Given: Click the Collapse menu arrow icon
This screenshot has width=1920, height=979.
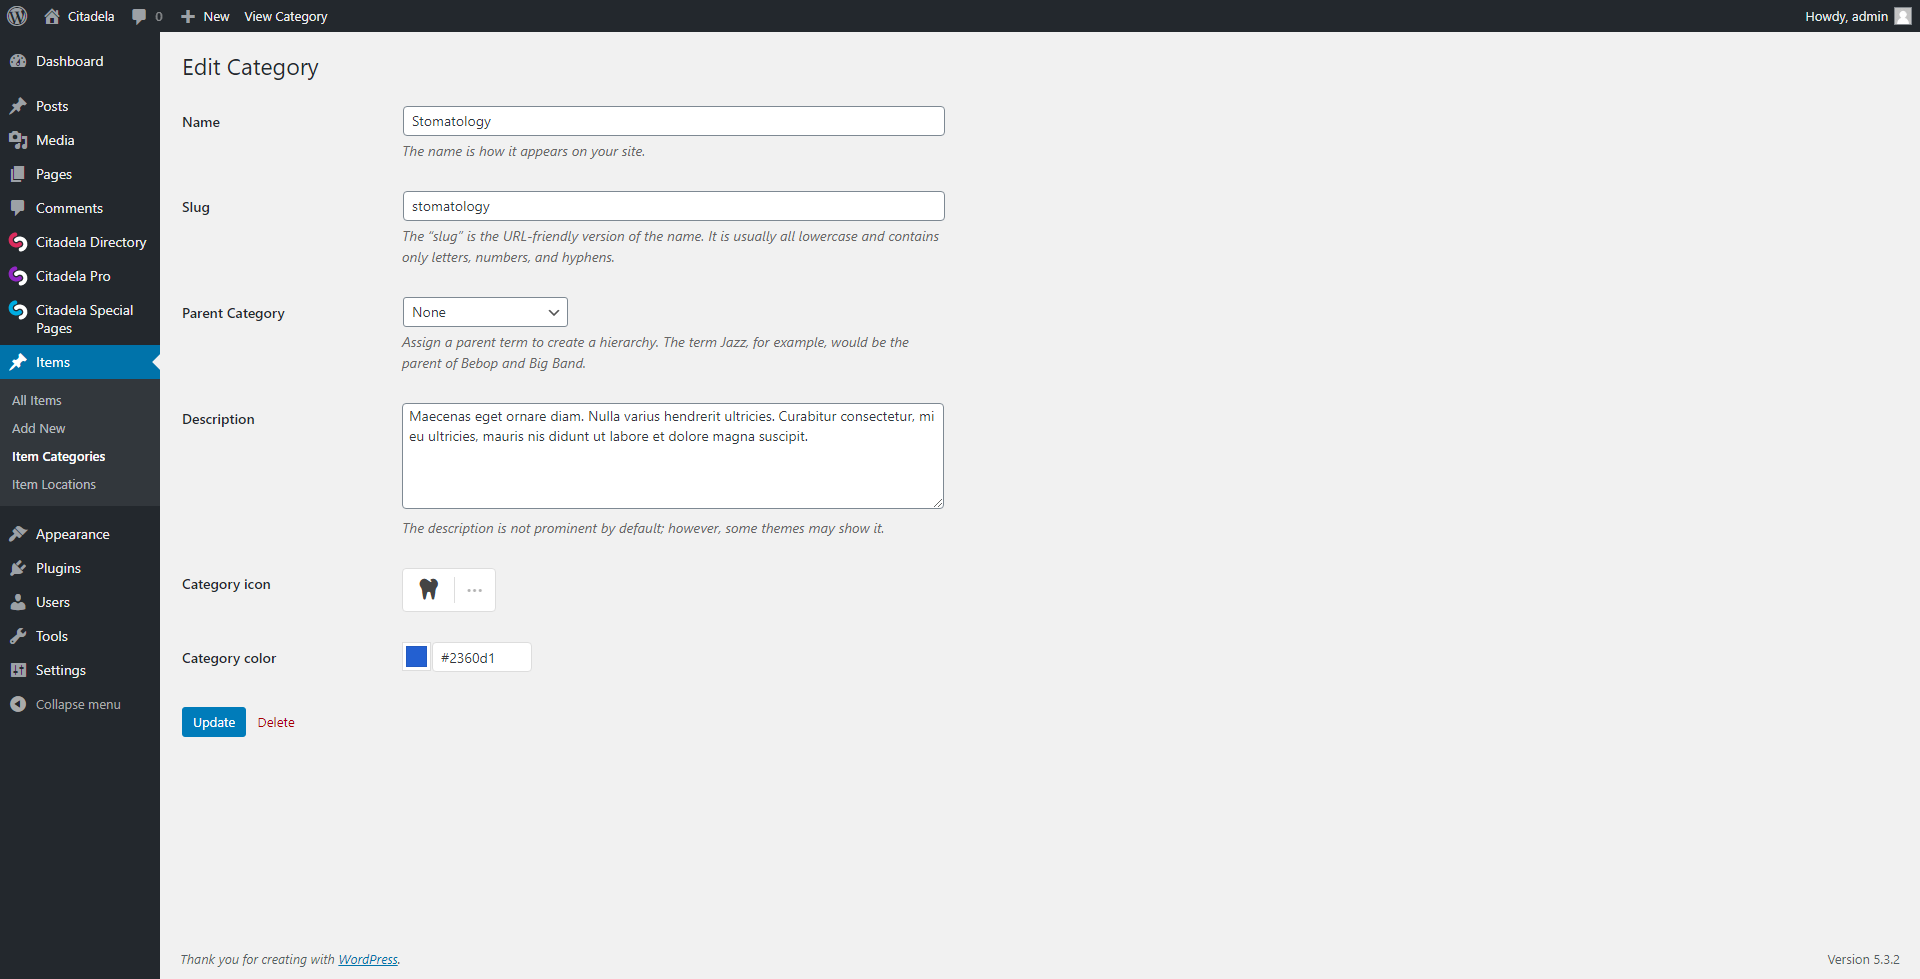Looking at the screenshot, I should pos(18,704).
